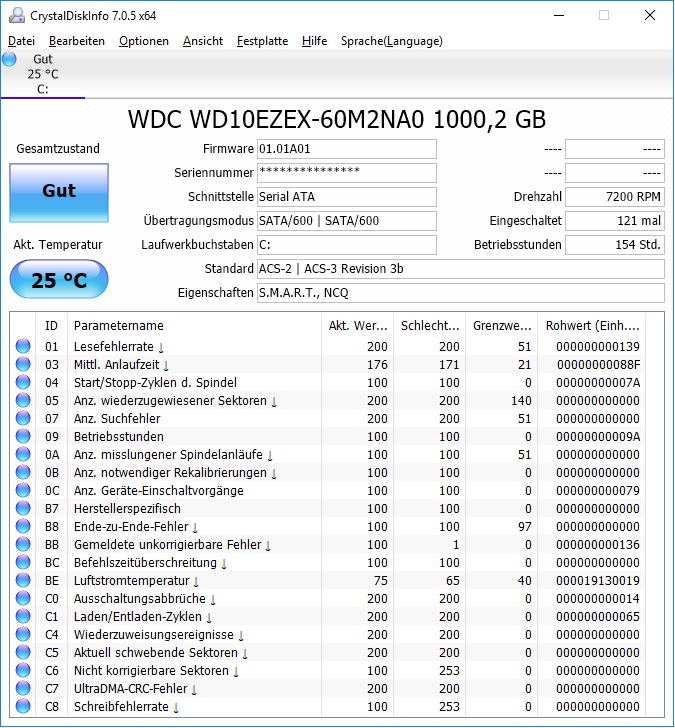Click status orb of Anz. Suchfehler row
This screenshot has height=728, width=675.
[x=23, y=418]
